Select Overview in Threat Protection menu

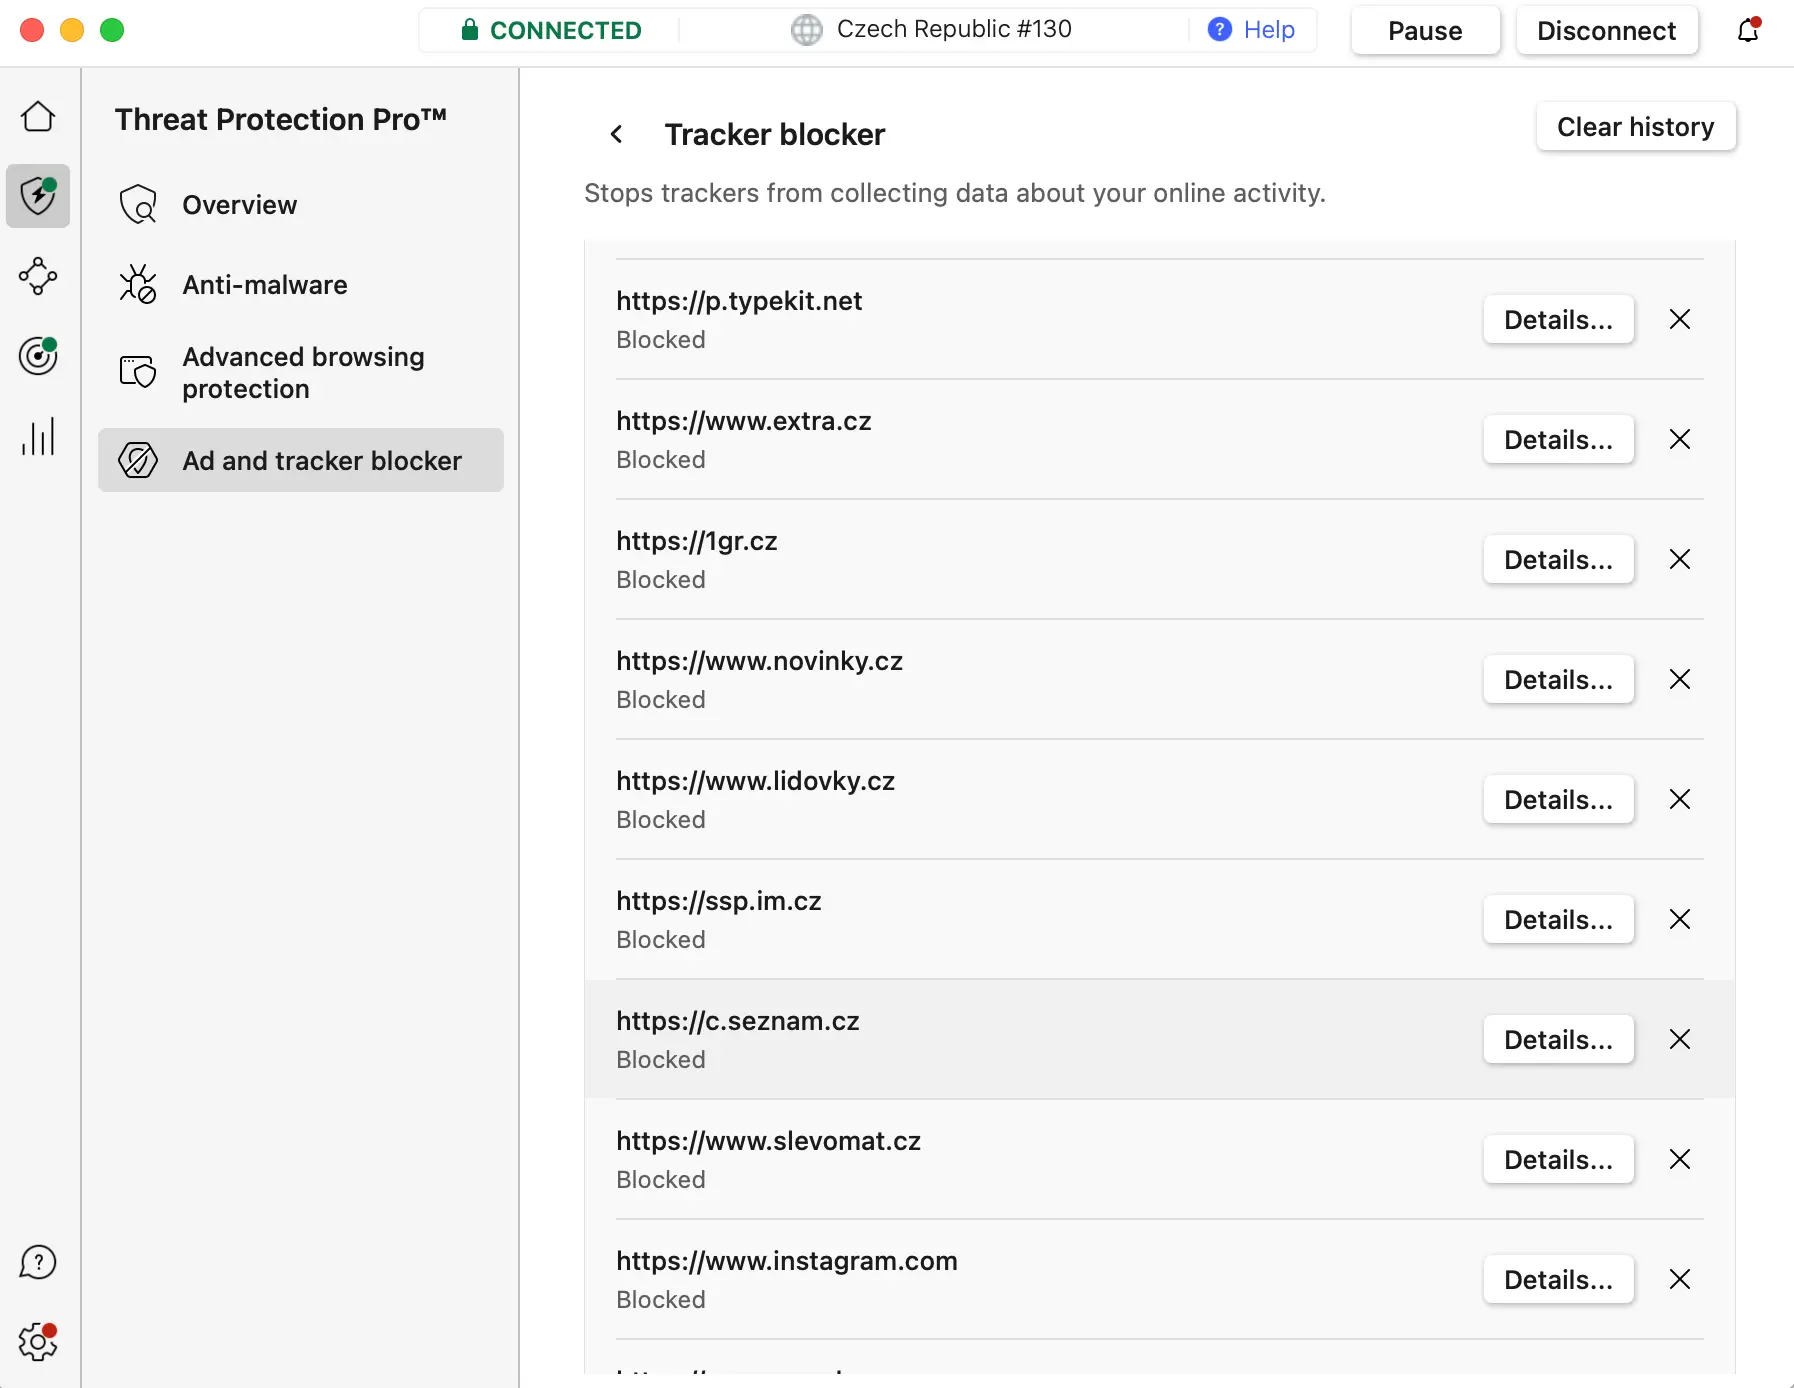(x=240, y=205)
